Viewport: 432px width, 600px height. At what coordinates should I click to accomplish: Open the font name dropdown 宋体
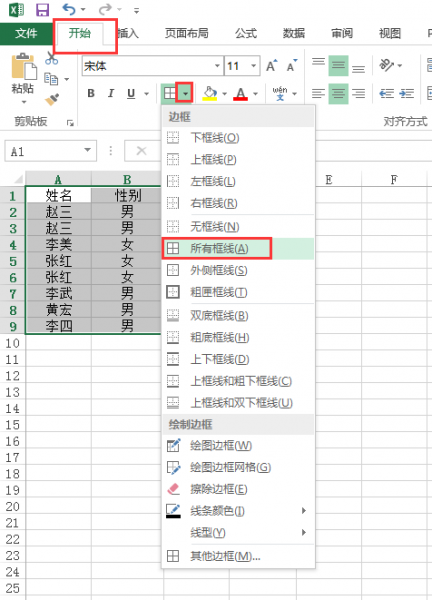click(x=217, y=66)
